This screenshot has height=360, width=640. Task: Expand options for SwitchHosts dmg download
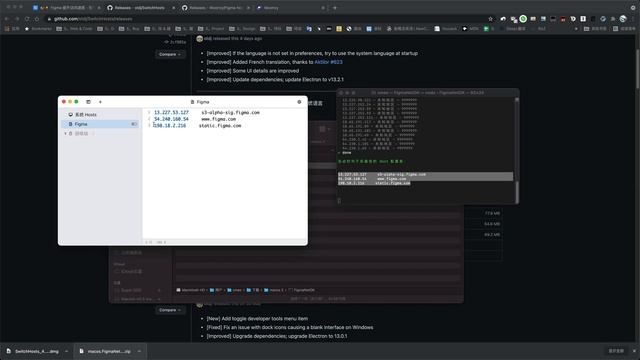coord(67,351)
